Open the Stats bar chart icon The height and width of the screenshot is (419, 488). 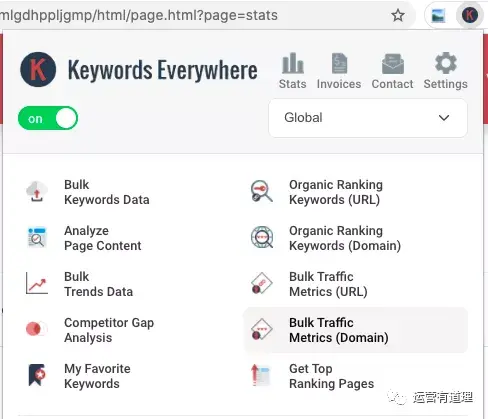[293, 63]
